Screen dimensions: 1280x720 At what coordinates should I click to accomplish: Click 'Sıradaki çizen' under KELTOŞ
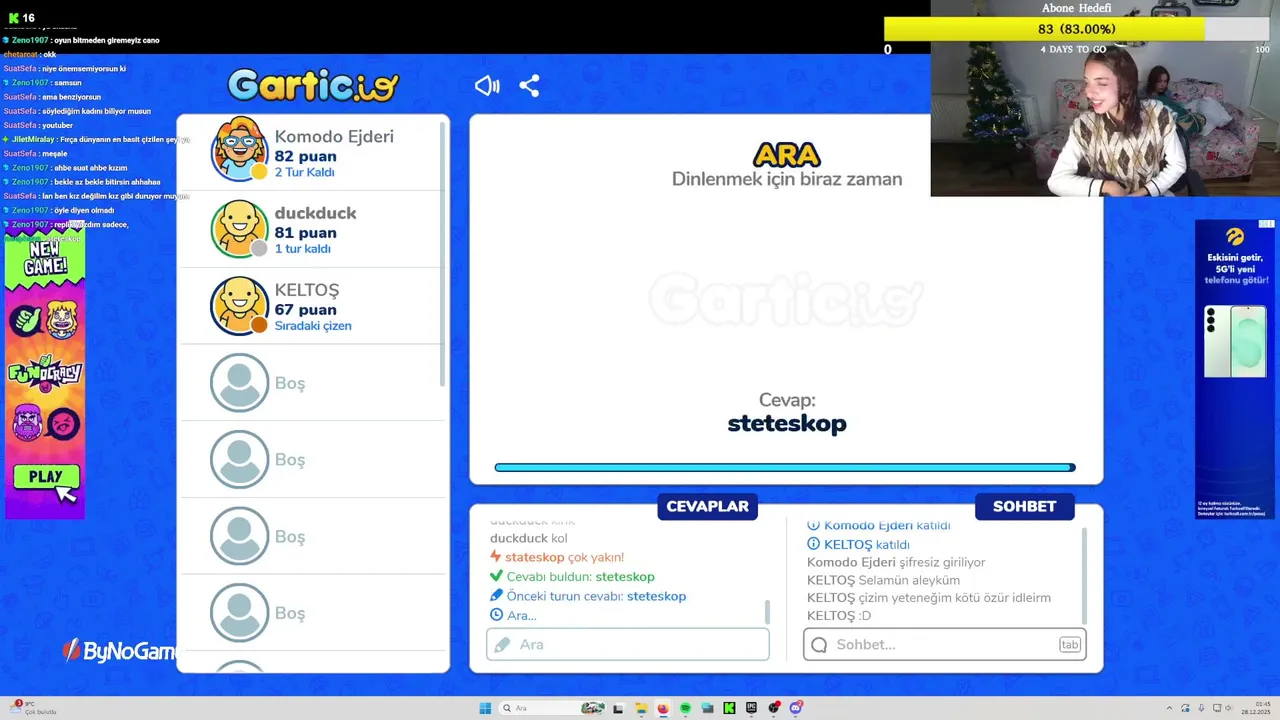(313, 326)
